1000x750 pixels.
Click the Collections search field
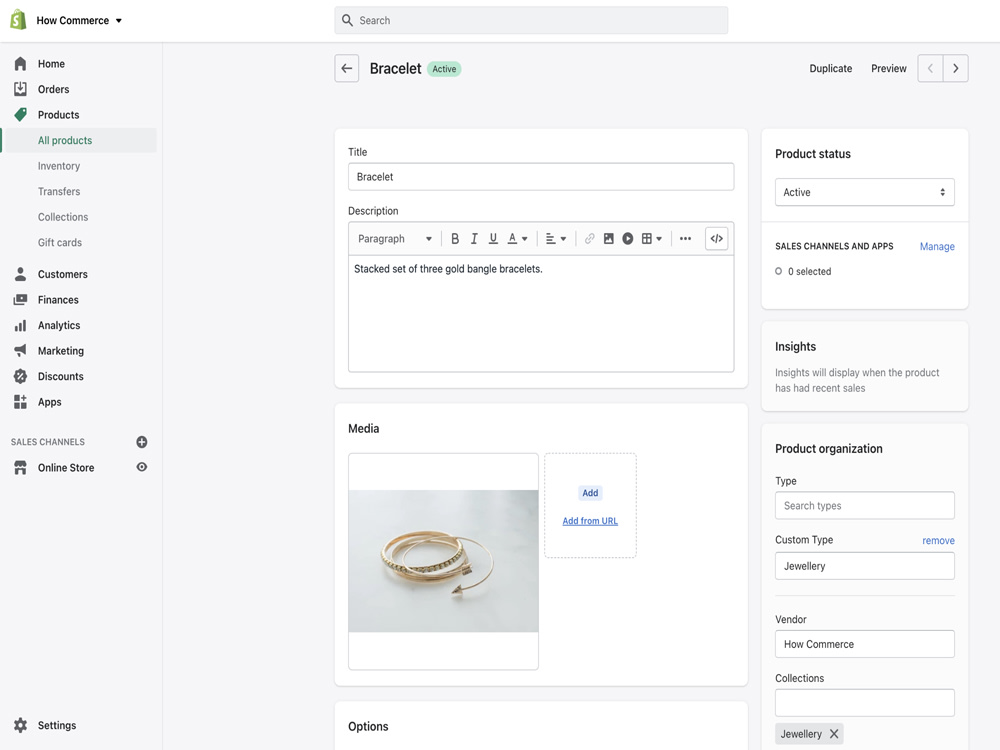864,703
